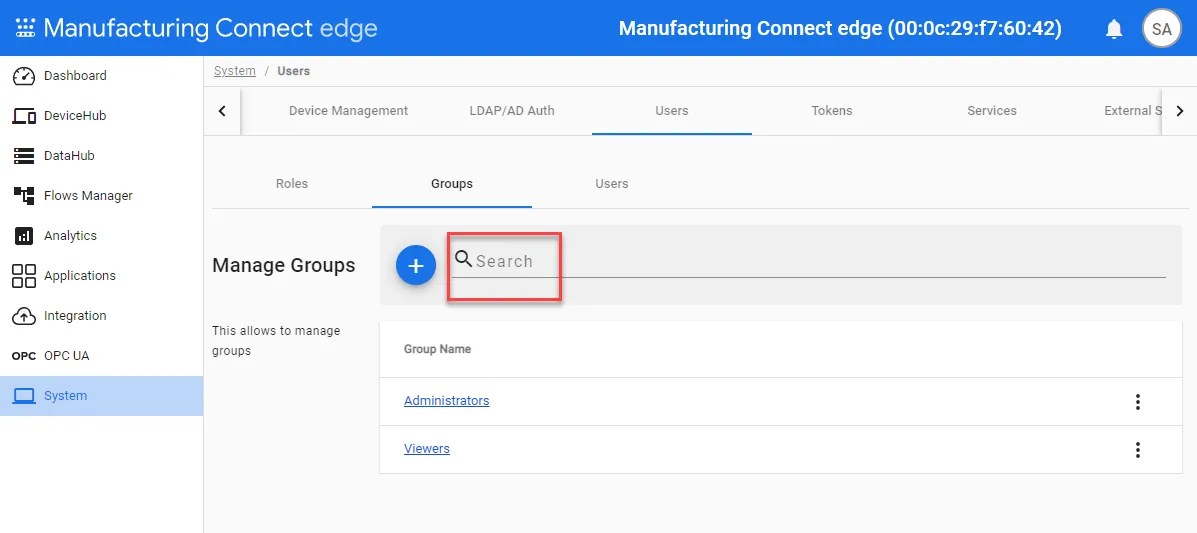Image resolution: width=1197 pixels, height=533 pixels.
Task: Open the Users sub-tab under Groups row
Action: 611,184
